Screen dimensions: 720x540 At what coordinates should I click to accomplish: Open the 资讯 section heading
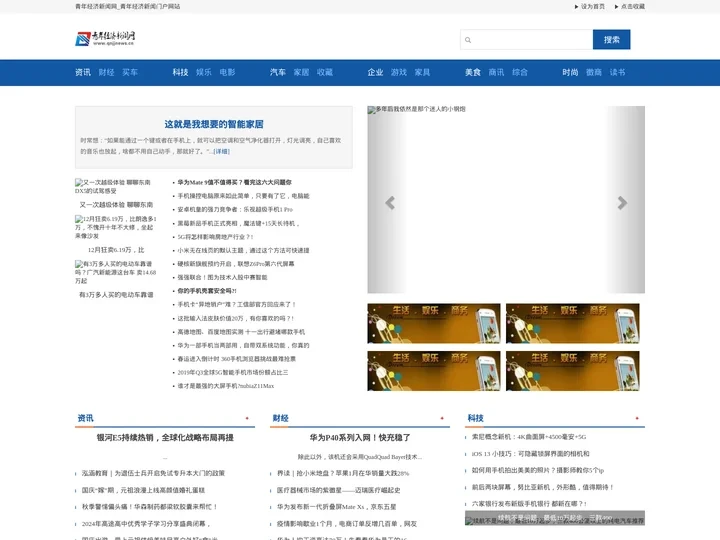click(85, 418)
